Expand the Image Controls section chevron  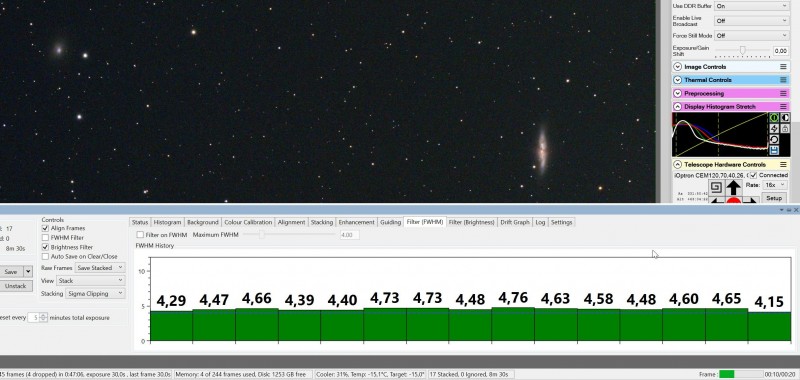point(678,67)
